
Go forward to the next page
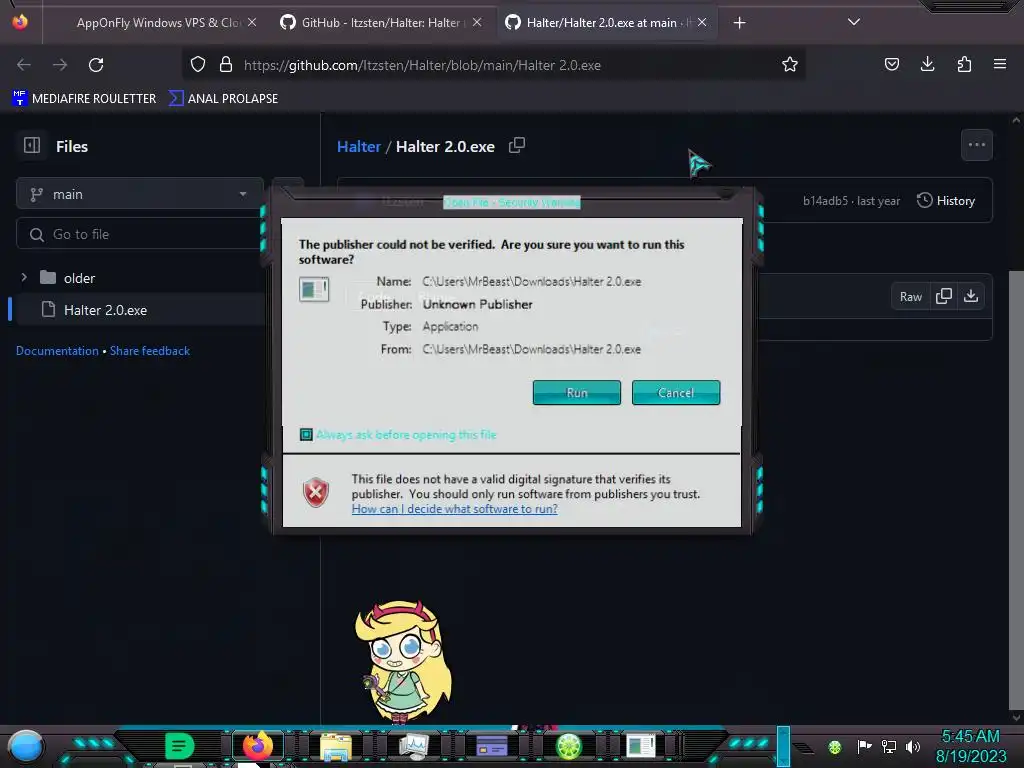tap(60, 65)
